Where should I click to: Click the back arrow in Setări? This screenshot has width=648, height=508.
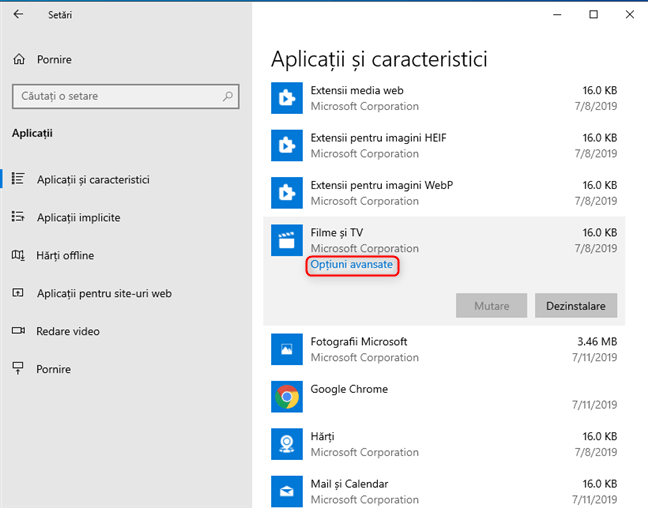click(19, 15)
